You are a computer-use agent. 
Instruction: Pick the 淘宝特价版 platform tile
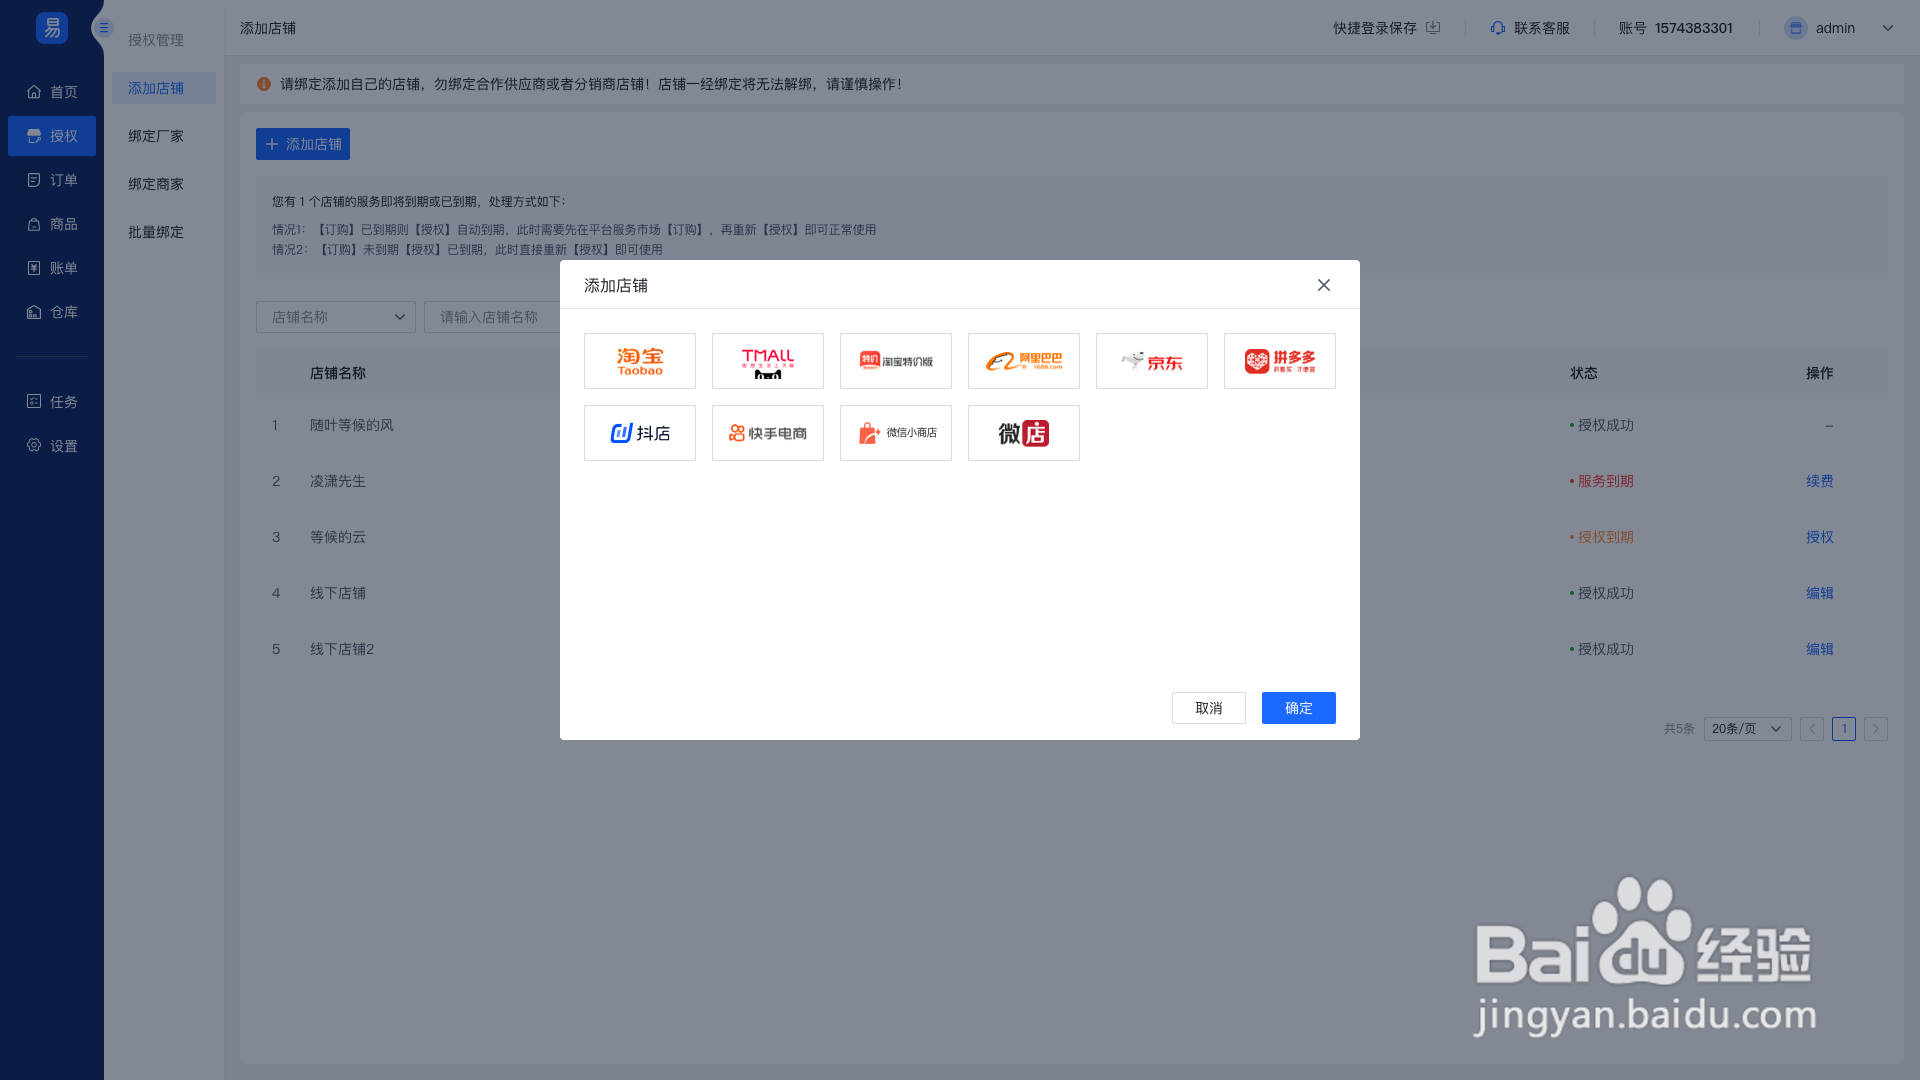pos(896,361)
